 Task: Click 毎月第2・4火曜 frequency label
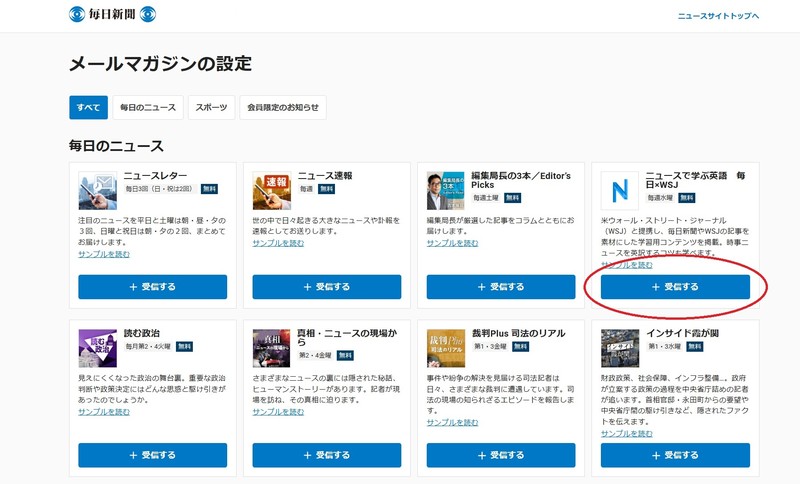tap(148, 347)
